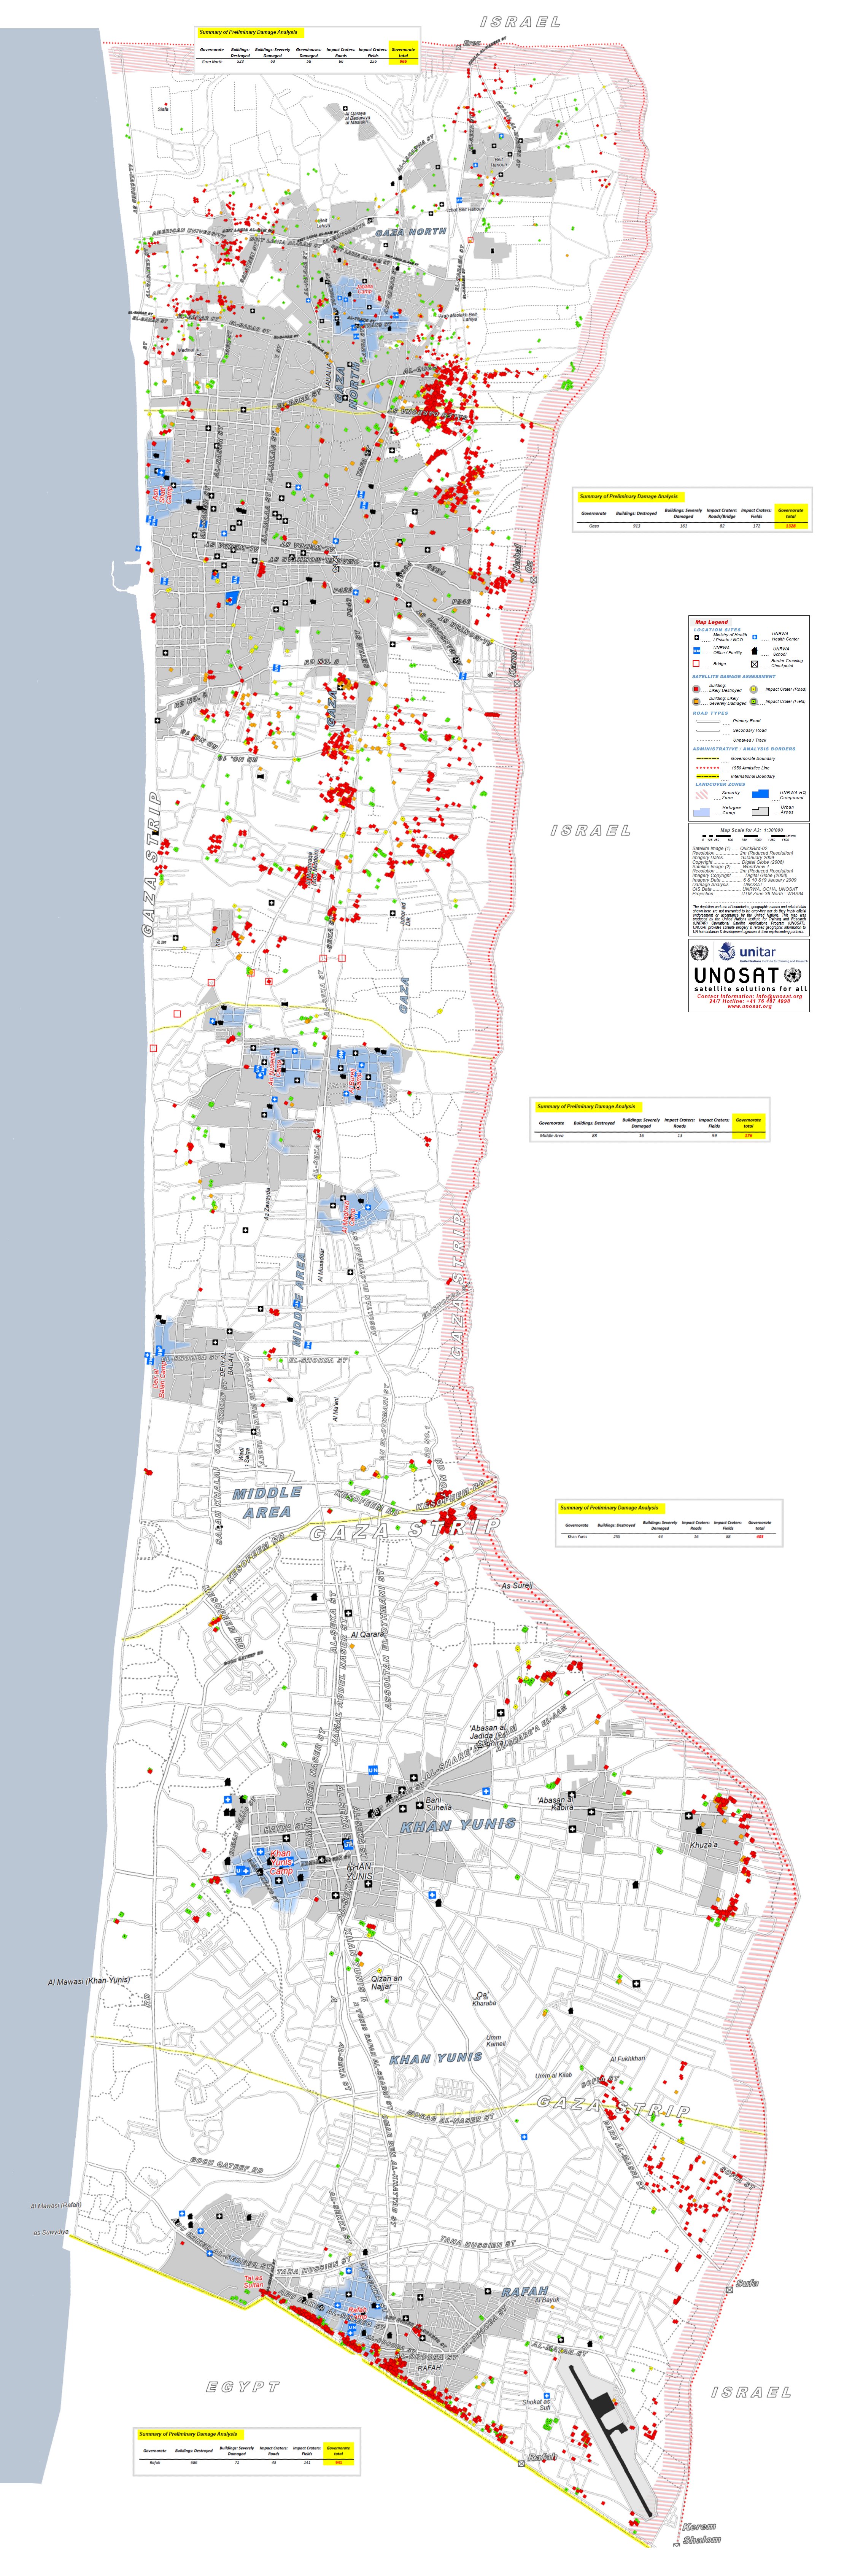Click the 'Bani Suheila' town label

(x=439, y=1804)
